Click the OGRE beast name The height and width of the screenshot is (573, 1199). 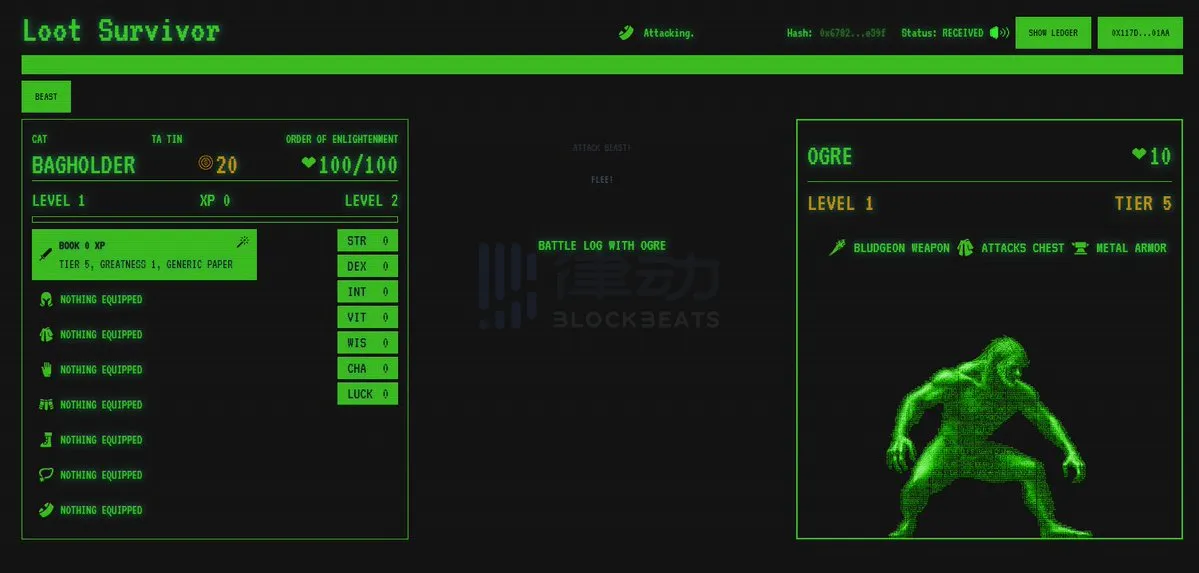tap(830, 157)
